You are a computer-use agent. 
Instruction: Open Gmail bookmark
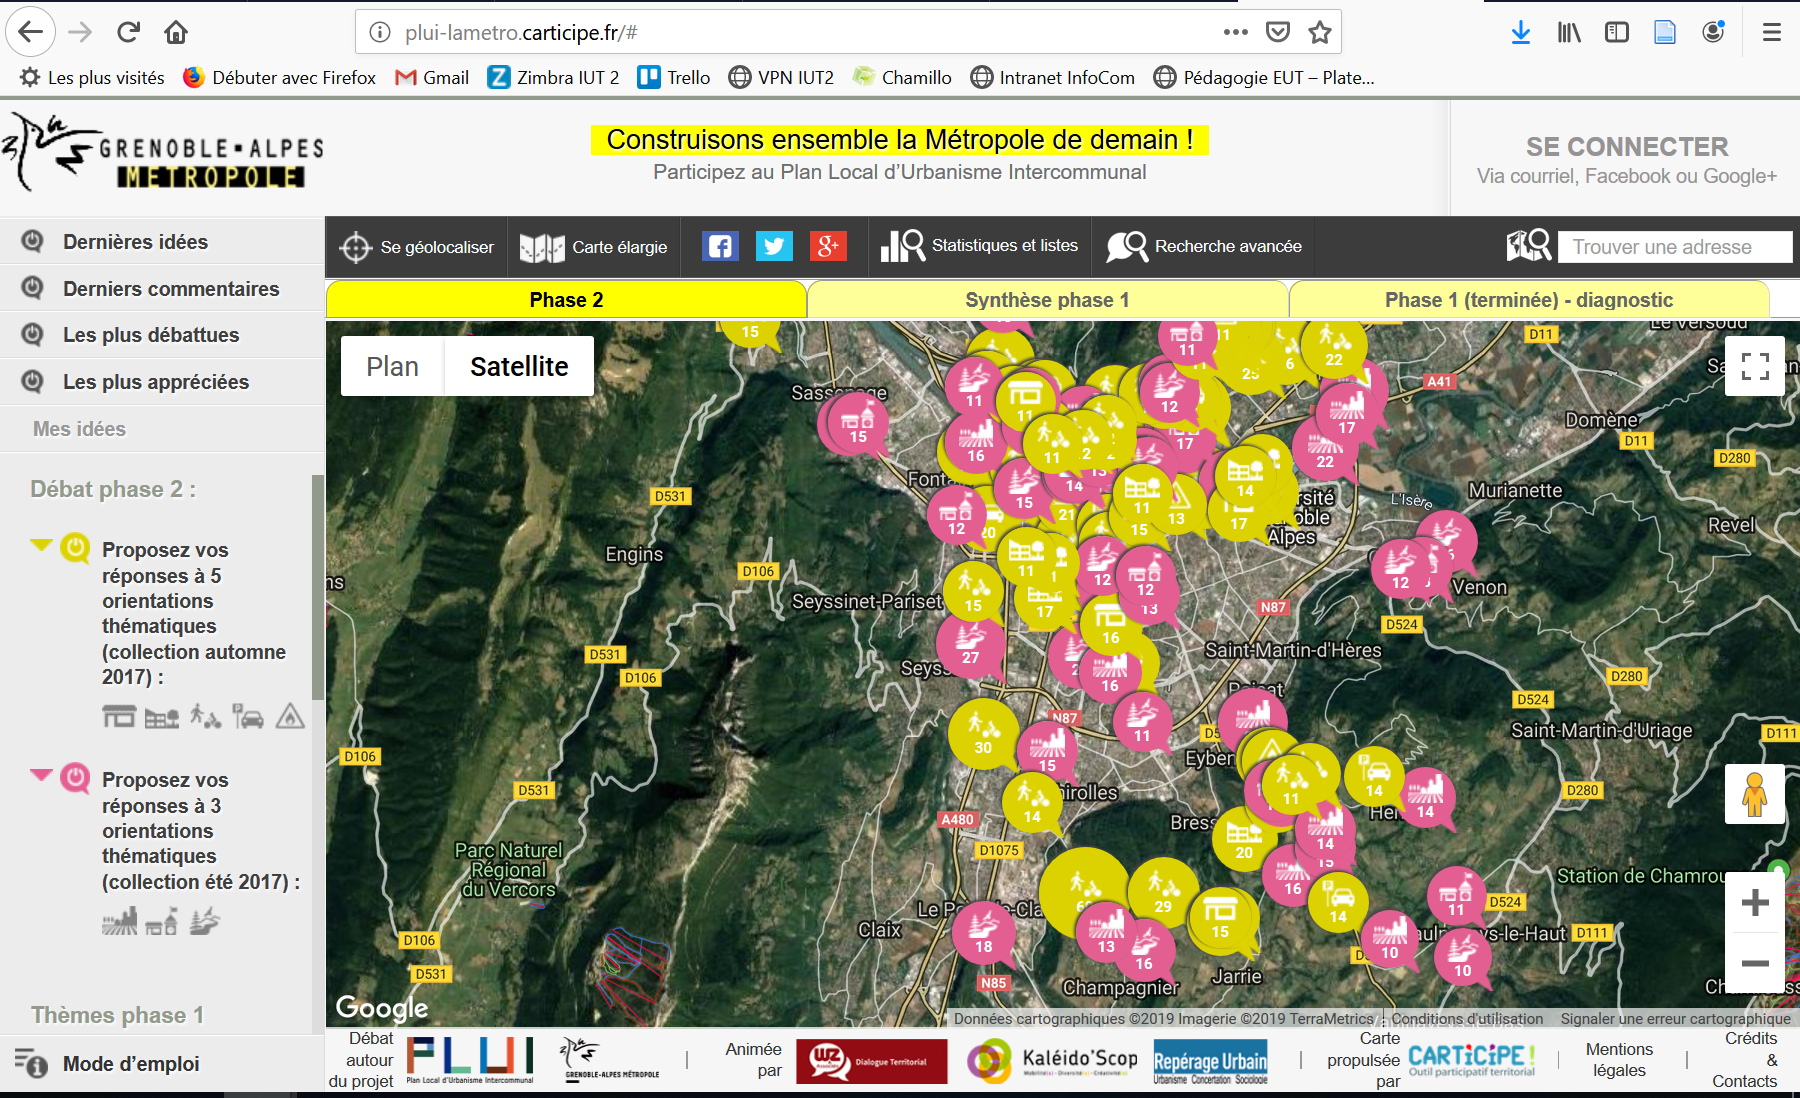(432, 77)
